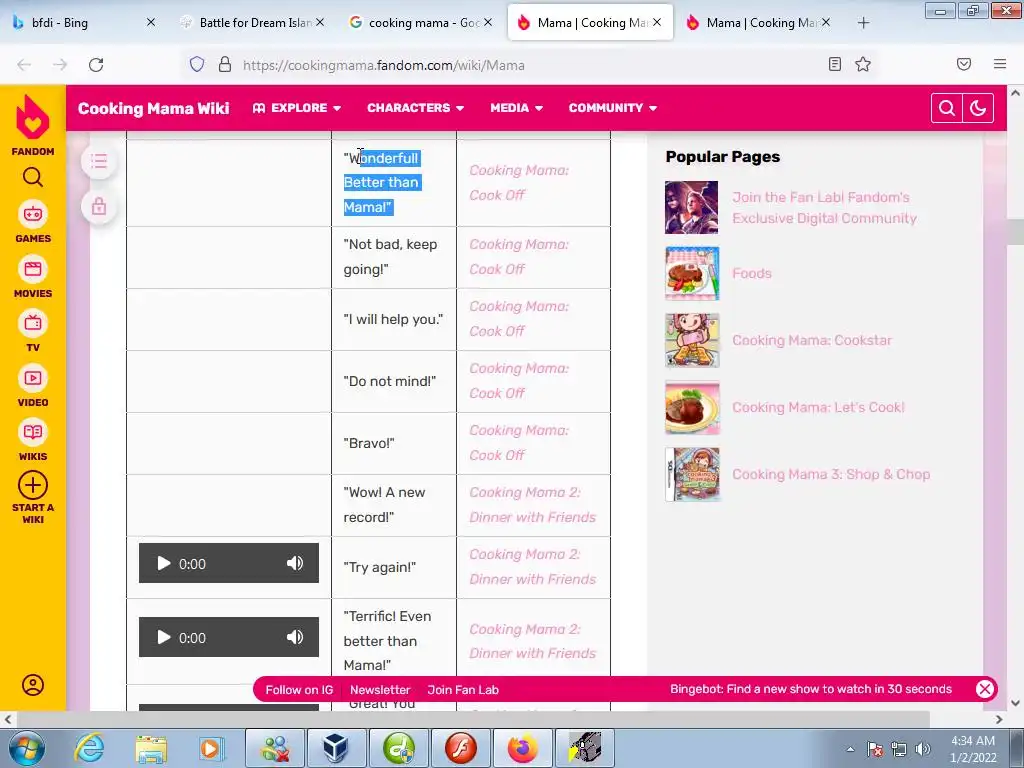Open Cooking Mama: Cook Off link beside 'Bravo!'
Image resolution: width=1024 pixels, height=768 pixels.
click(519, 443)
